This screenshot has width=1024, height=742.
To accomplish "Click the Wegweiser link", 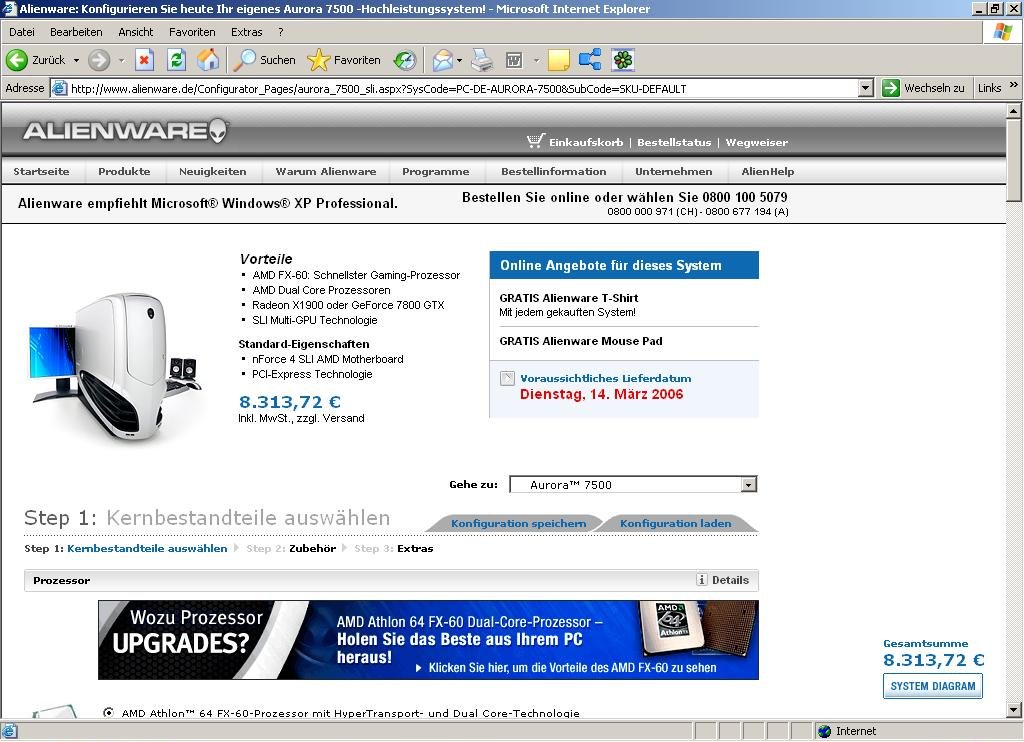I will click(x=756, y=142).
